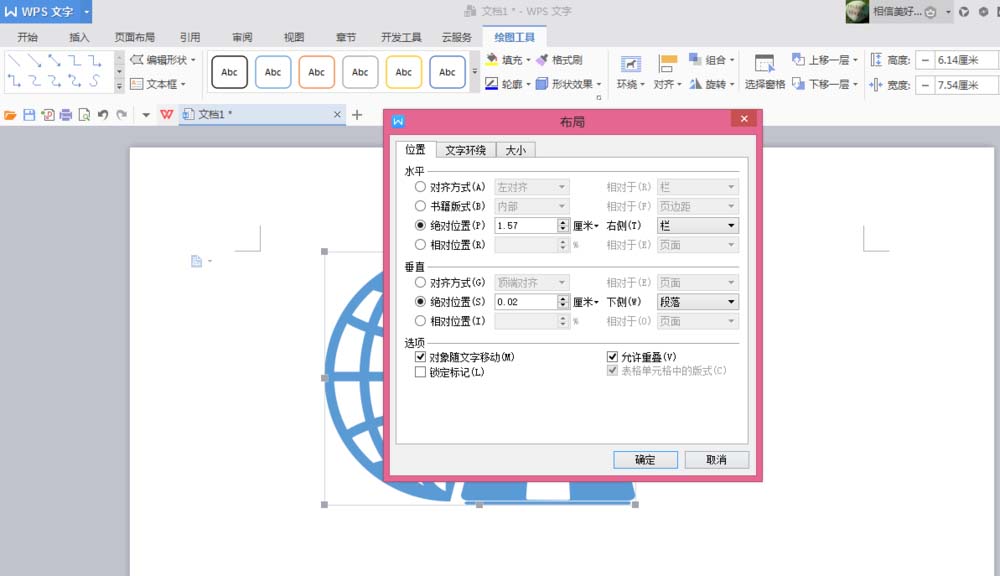
Task: Confirm layout with the 确定 button
Action: [645, 460]
